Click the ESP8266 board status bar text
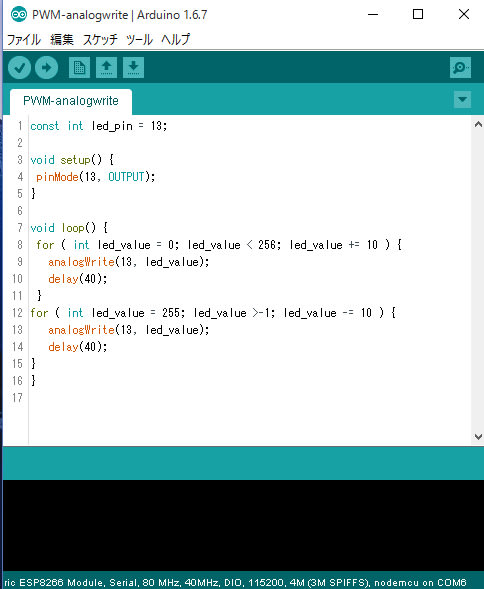This screenshot has width=484, height=589. coord(236,582)
